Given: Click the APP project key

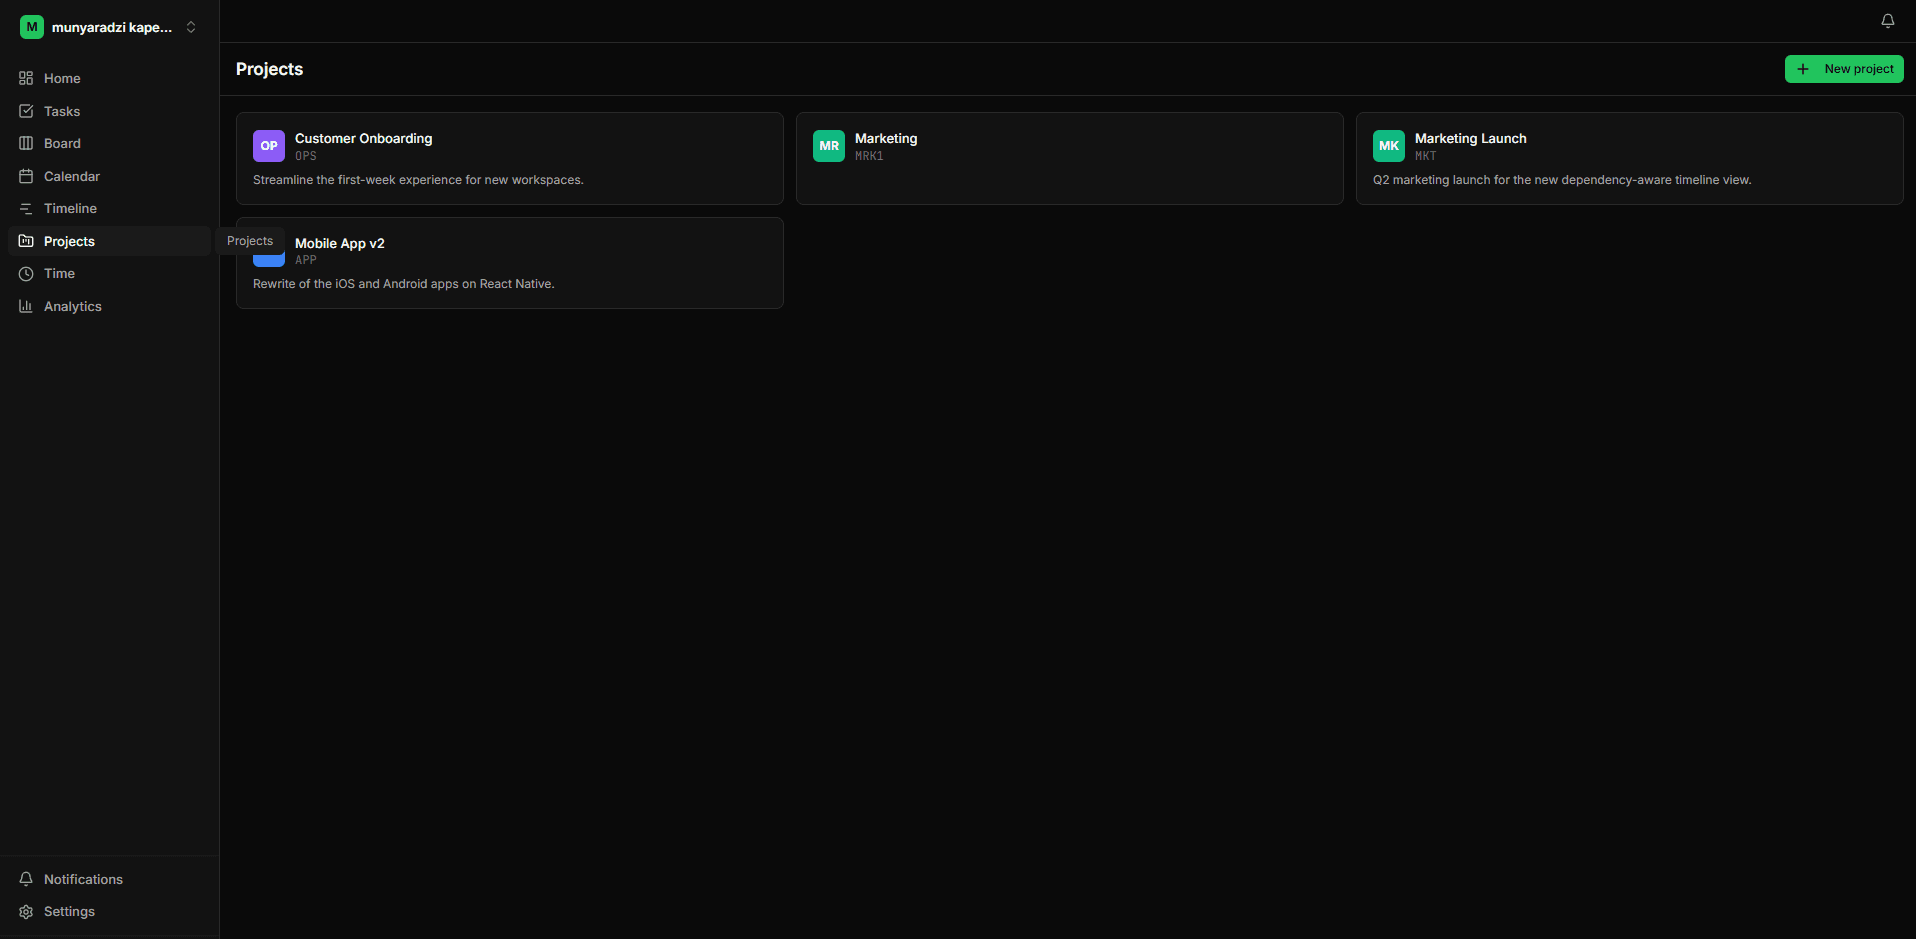Looking at the screenshot, I should coord(306,260).
